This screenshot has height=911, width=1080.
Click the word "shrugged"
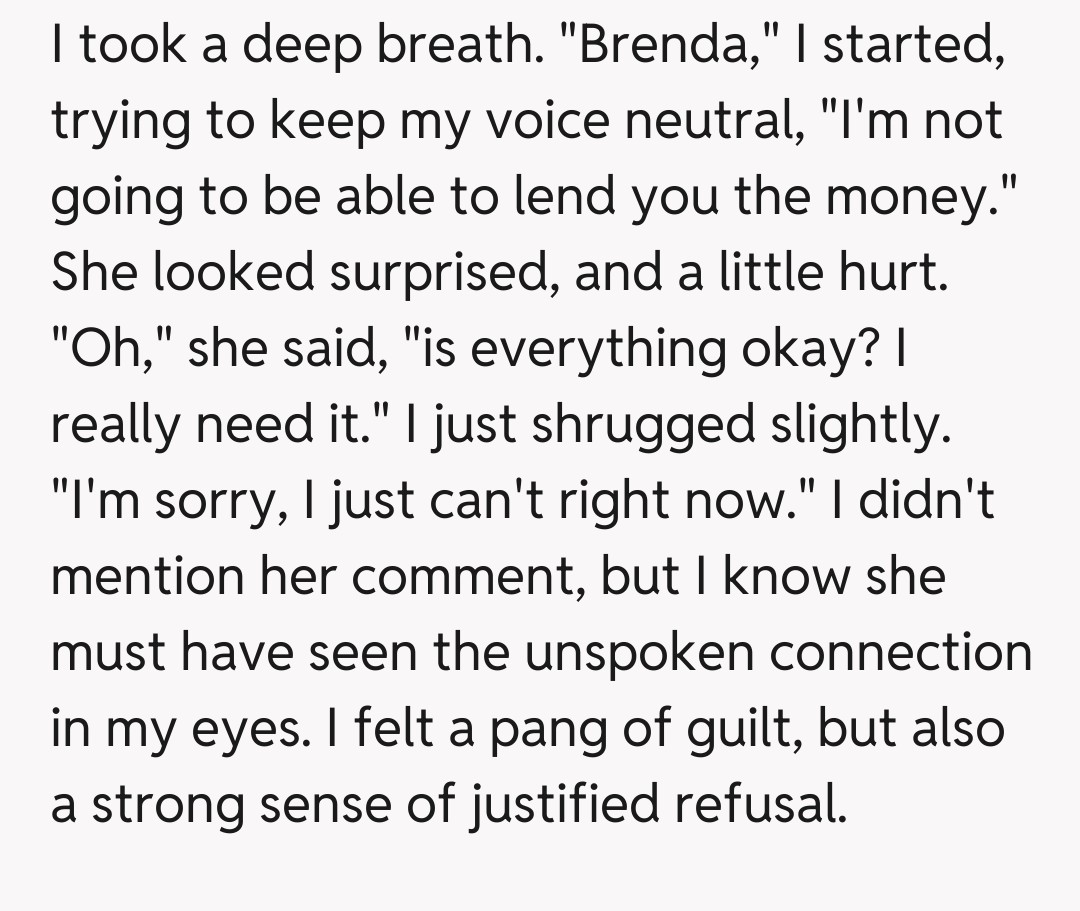[644, 425]
